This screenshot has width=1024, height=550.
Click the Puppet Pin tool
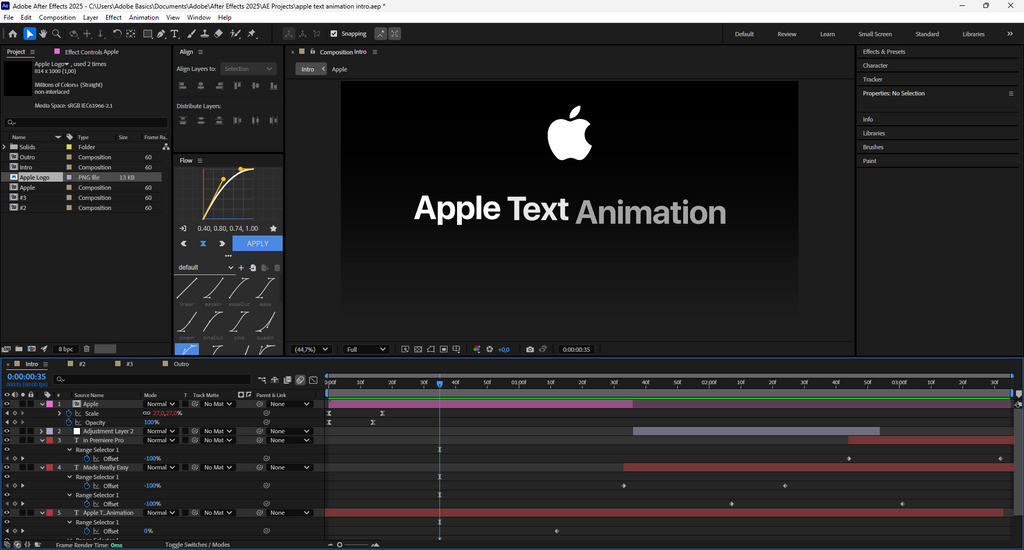[252, 34]
